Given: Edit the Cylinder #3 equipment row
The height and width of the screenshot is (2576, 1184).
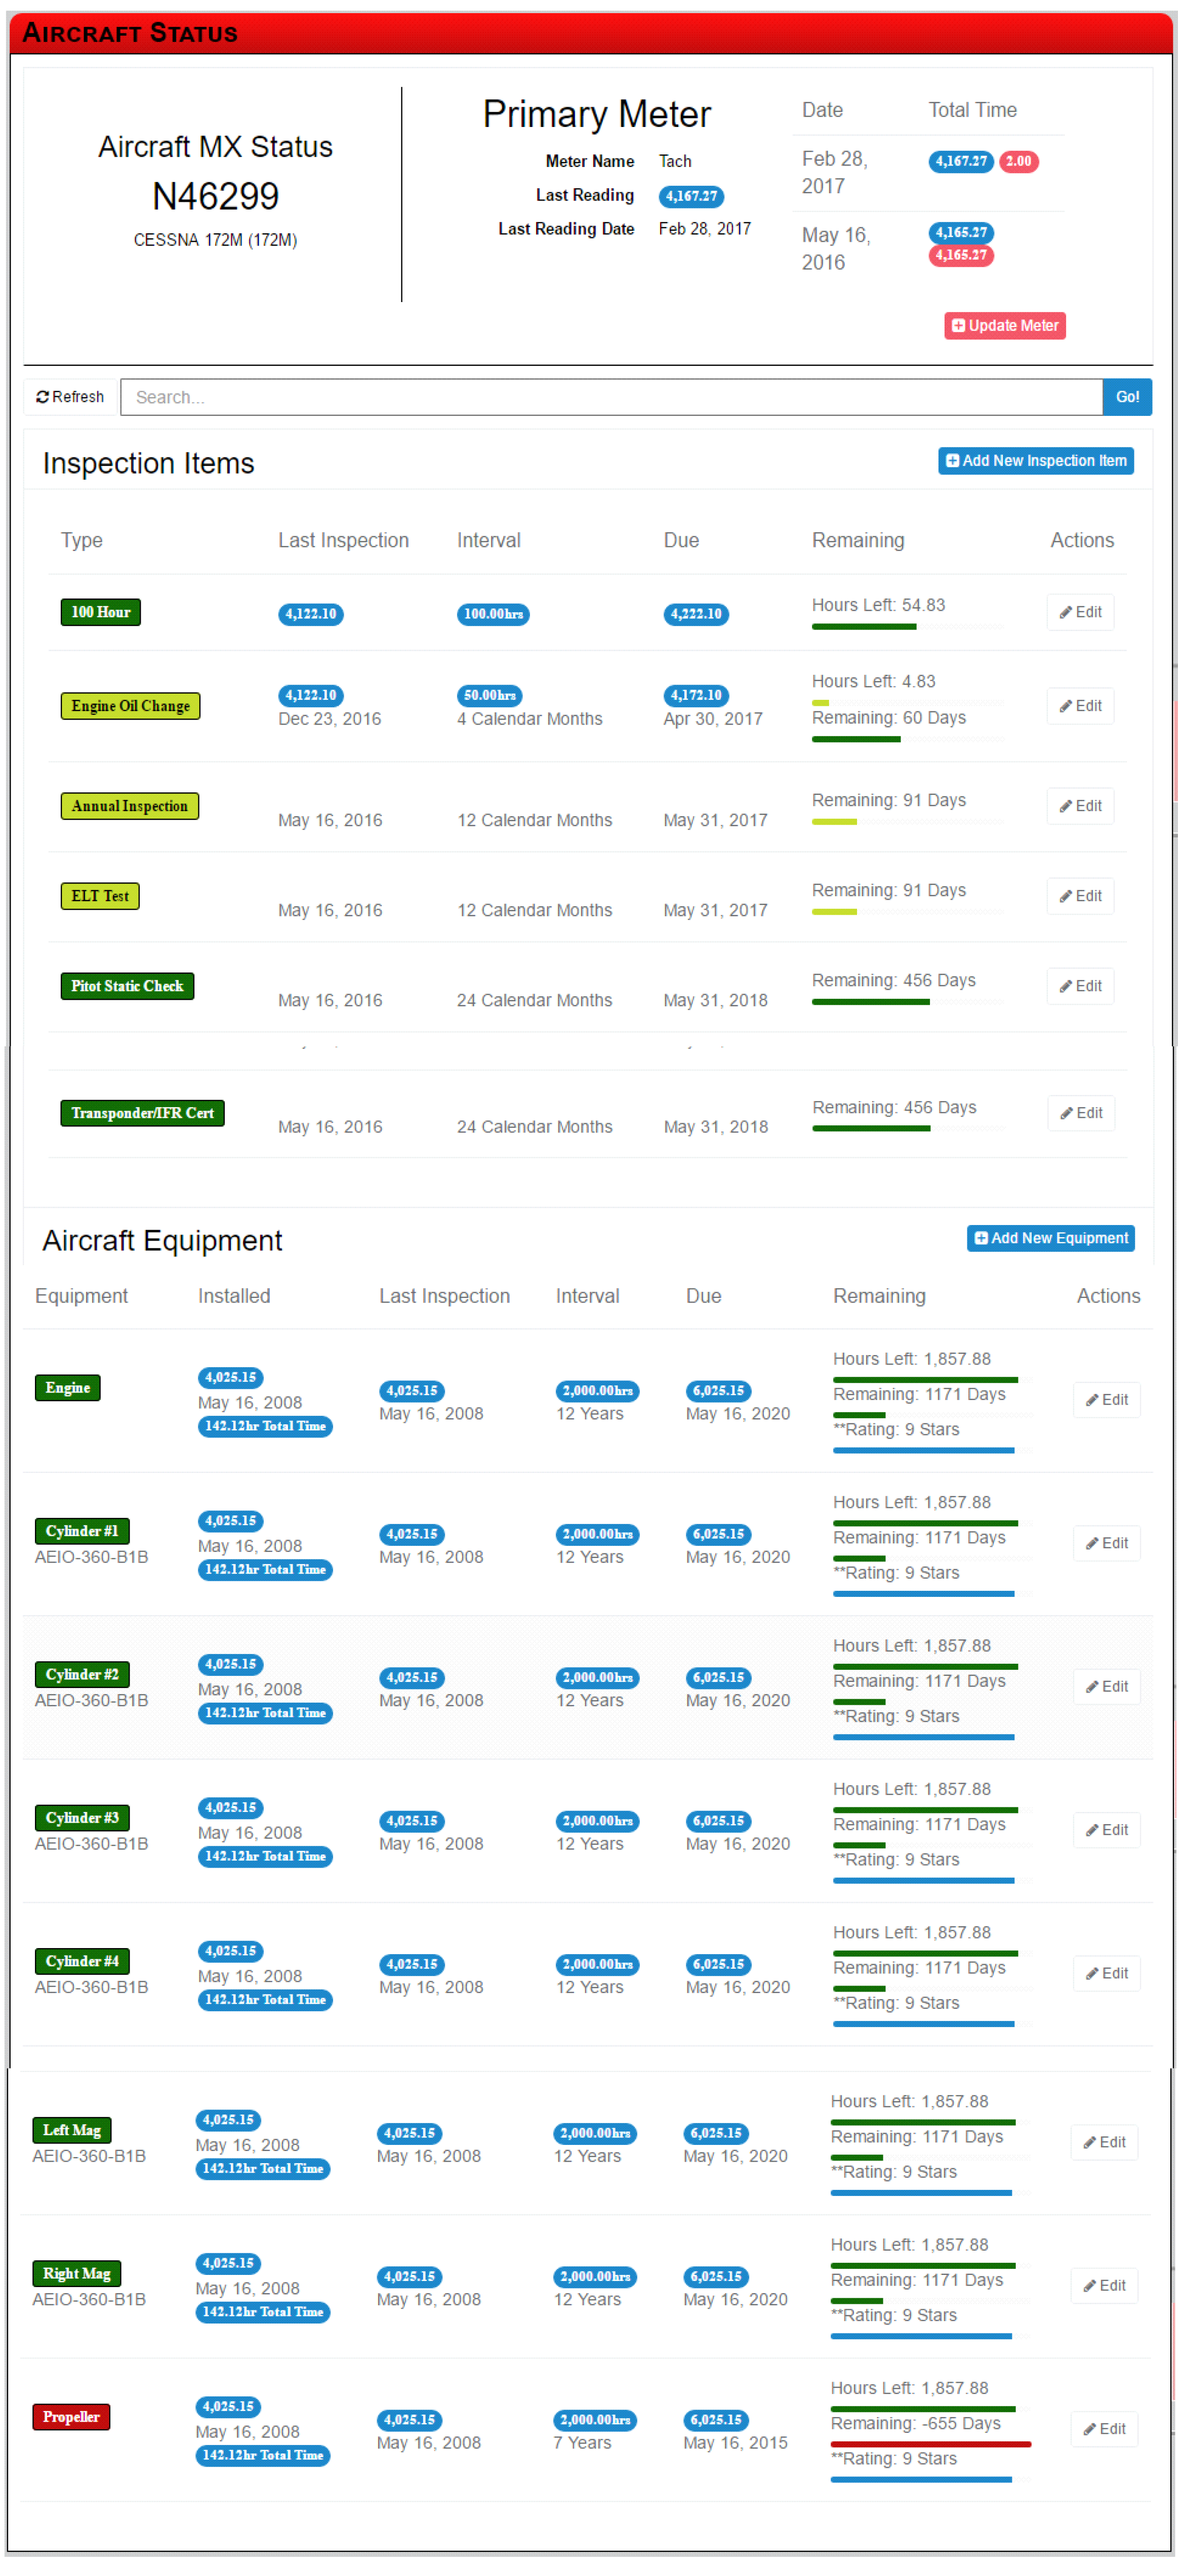Looking at the screenshot, I should click(1107, 1830).
